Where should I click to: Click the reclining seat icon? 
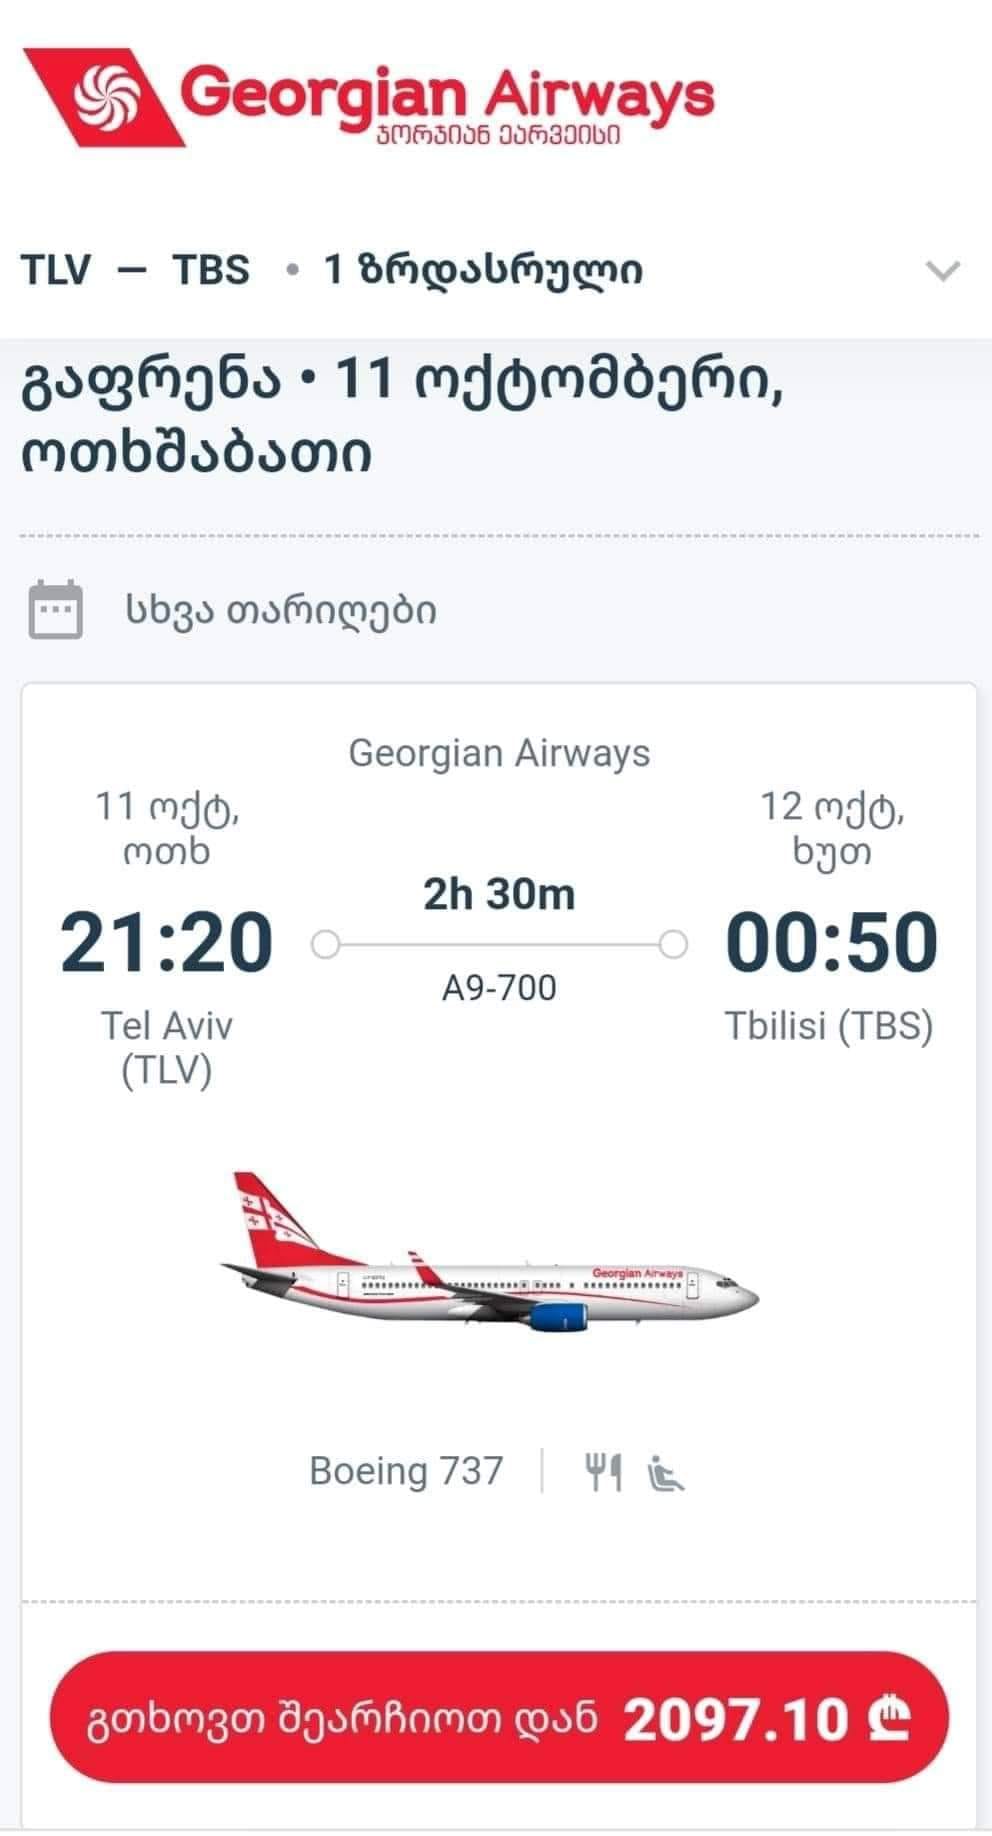[666, 1472]
